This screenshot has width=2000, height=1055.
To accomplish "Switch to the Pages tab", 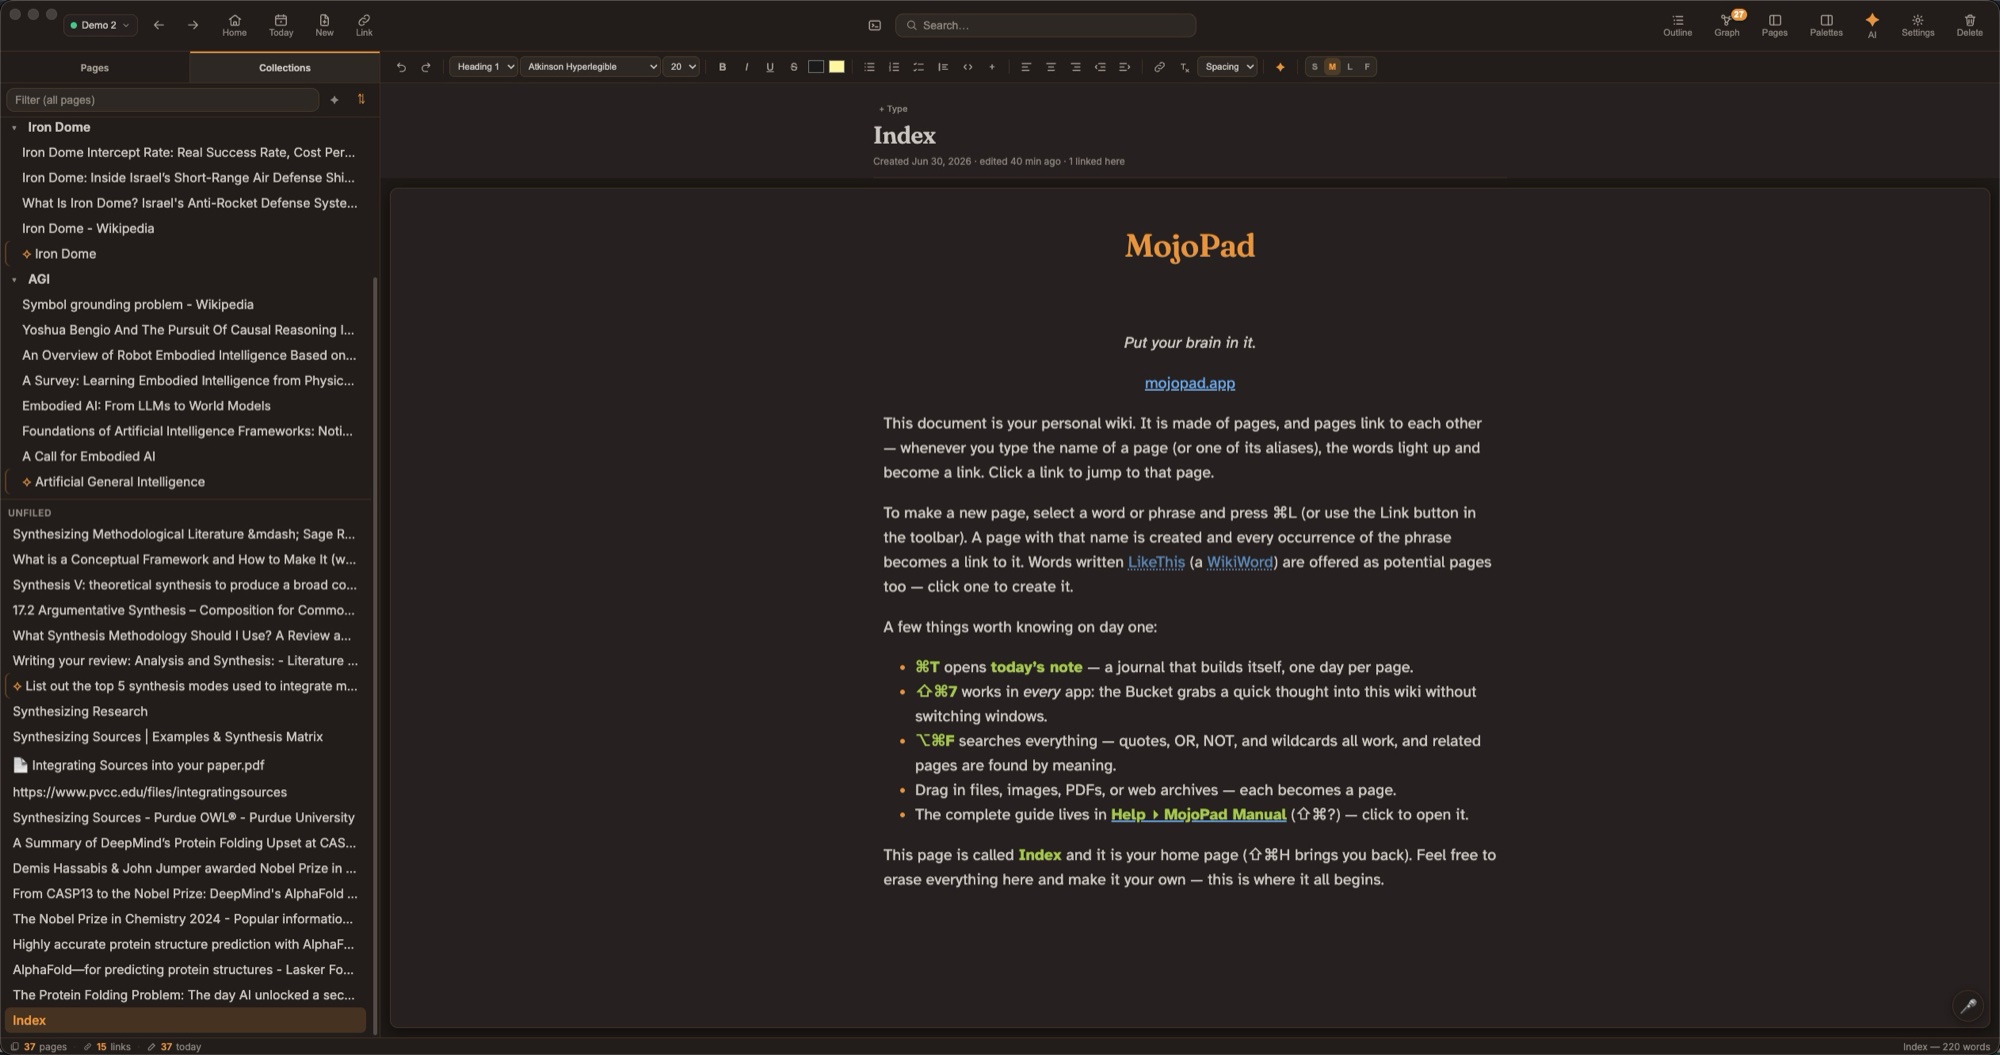I will point(94,68).
